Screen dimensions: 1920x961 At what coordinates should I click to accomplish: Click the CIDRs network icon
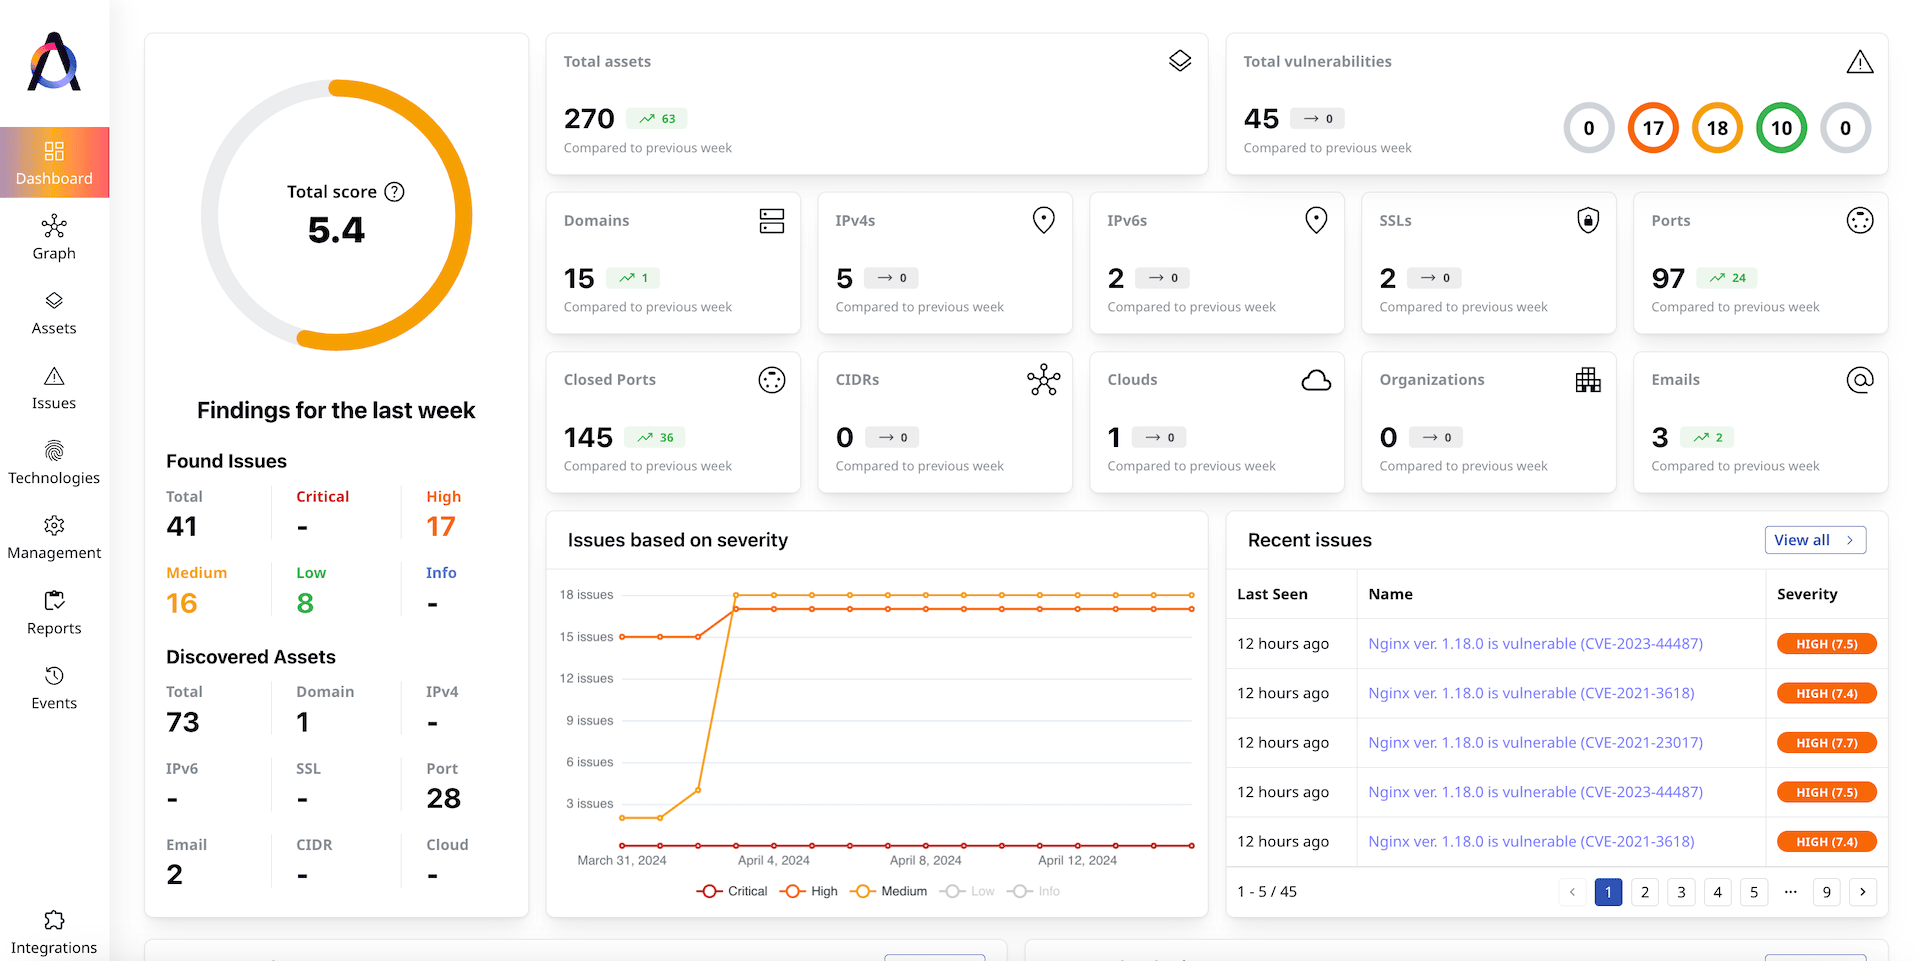point(1044,380)
